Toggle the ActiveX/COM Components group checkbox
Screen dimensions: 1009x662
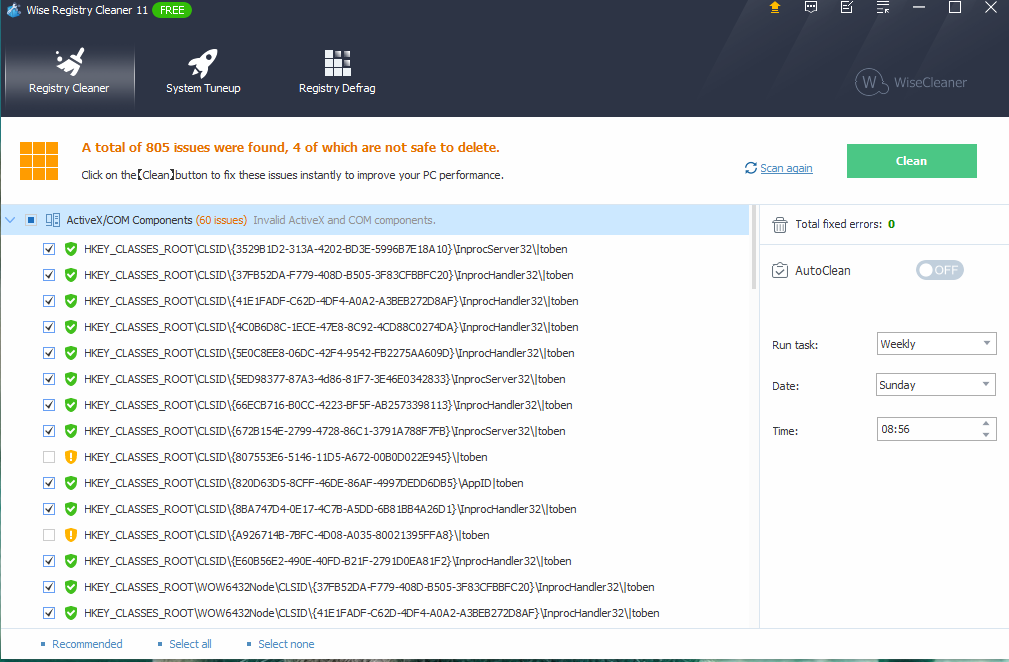click(x=31, y=220)
